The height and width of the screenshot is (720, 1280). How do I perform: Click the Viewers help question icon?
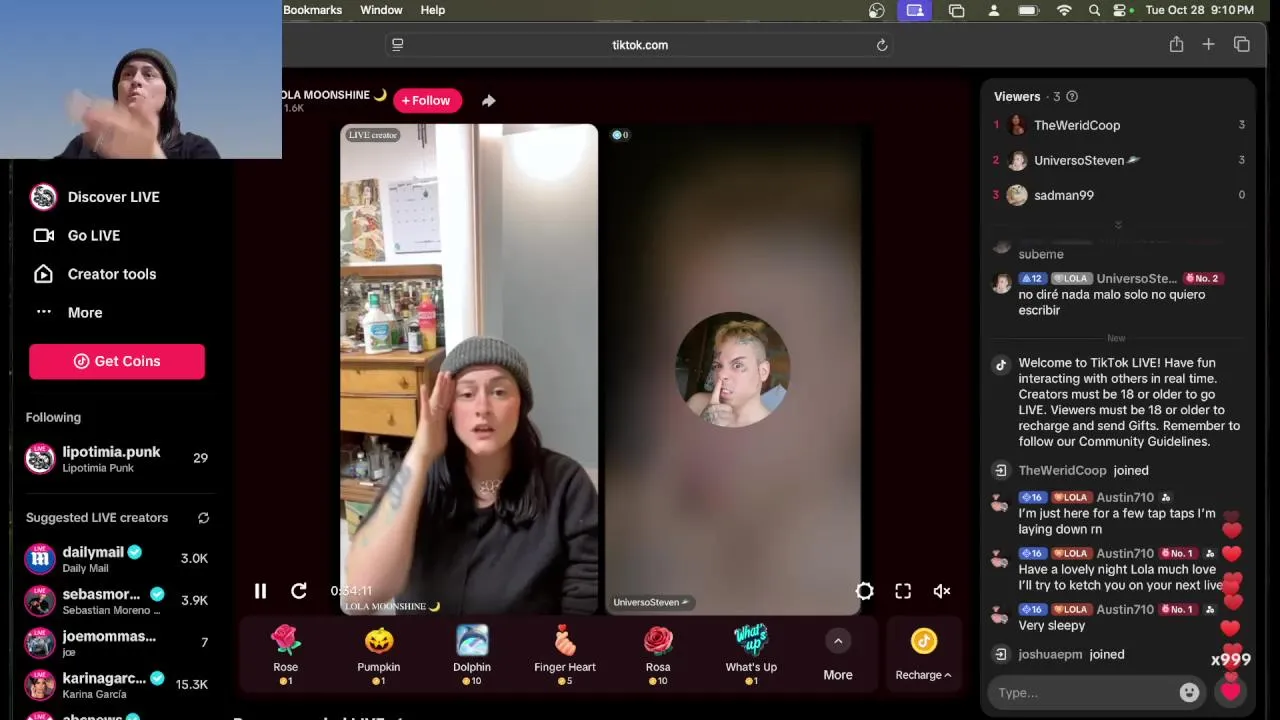1072,97
